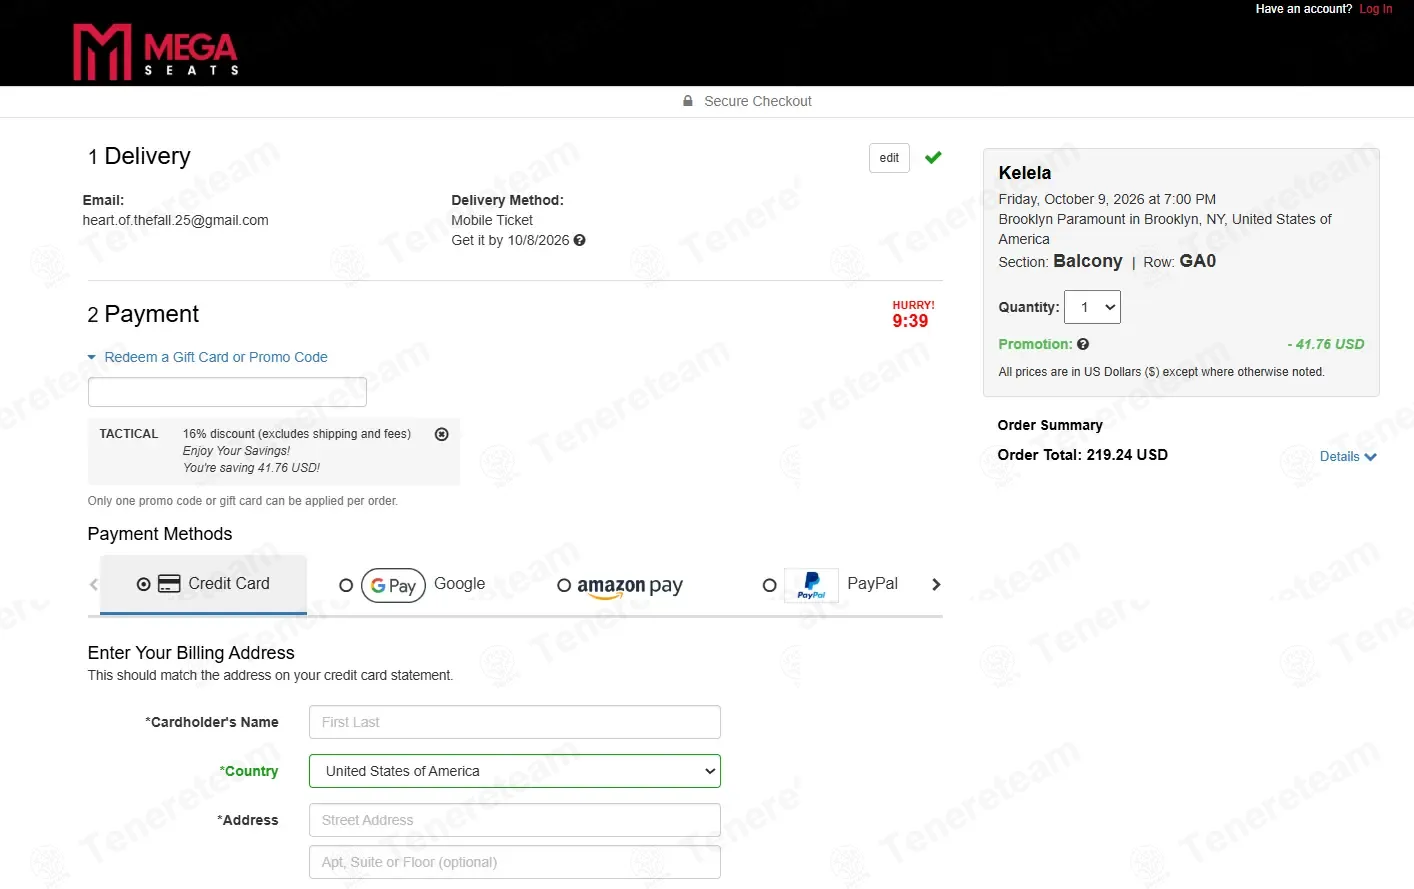This screenshot has width=1414, height=889.
Task: Remove the TACTICAL promo code
Action: coord(442,434)
